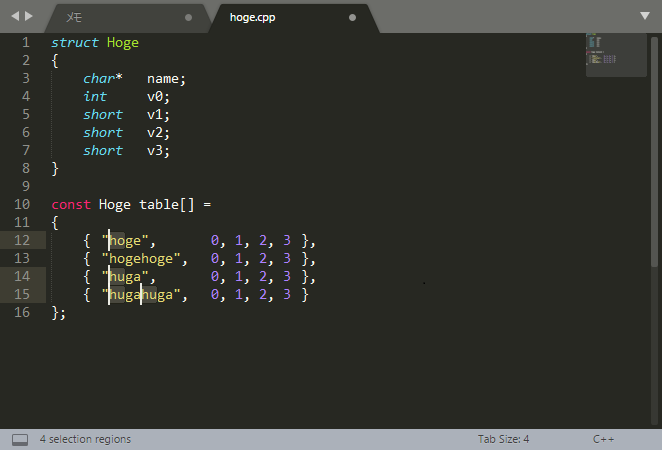This screenshot has width=662, height=450.
Task: Click closing '};' on line 16
Action: point(59,313)
